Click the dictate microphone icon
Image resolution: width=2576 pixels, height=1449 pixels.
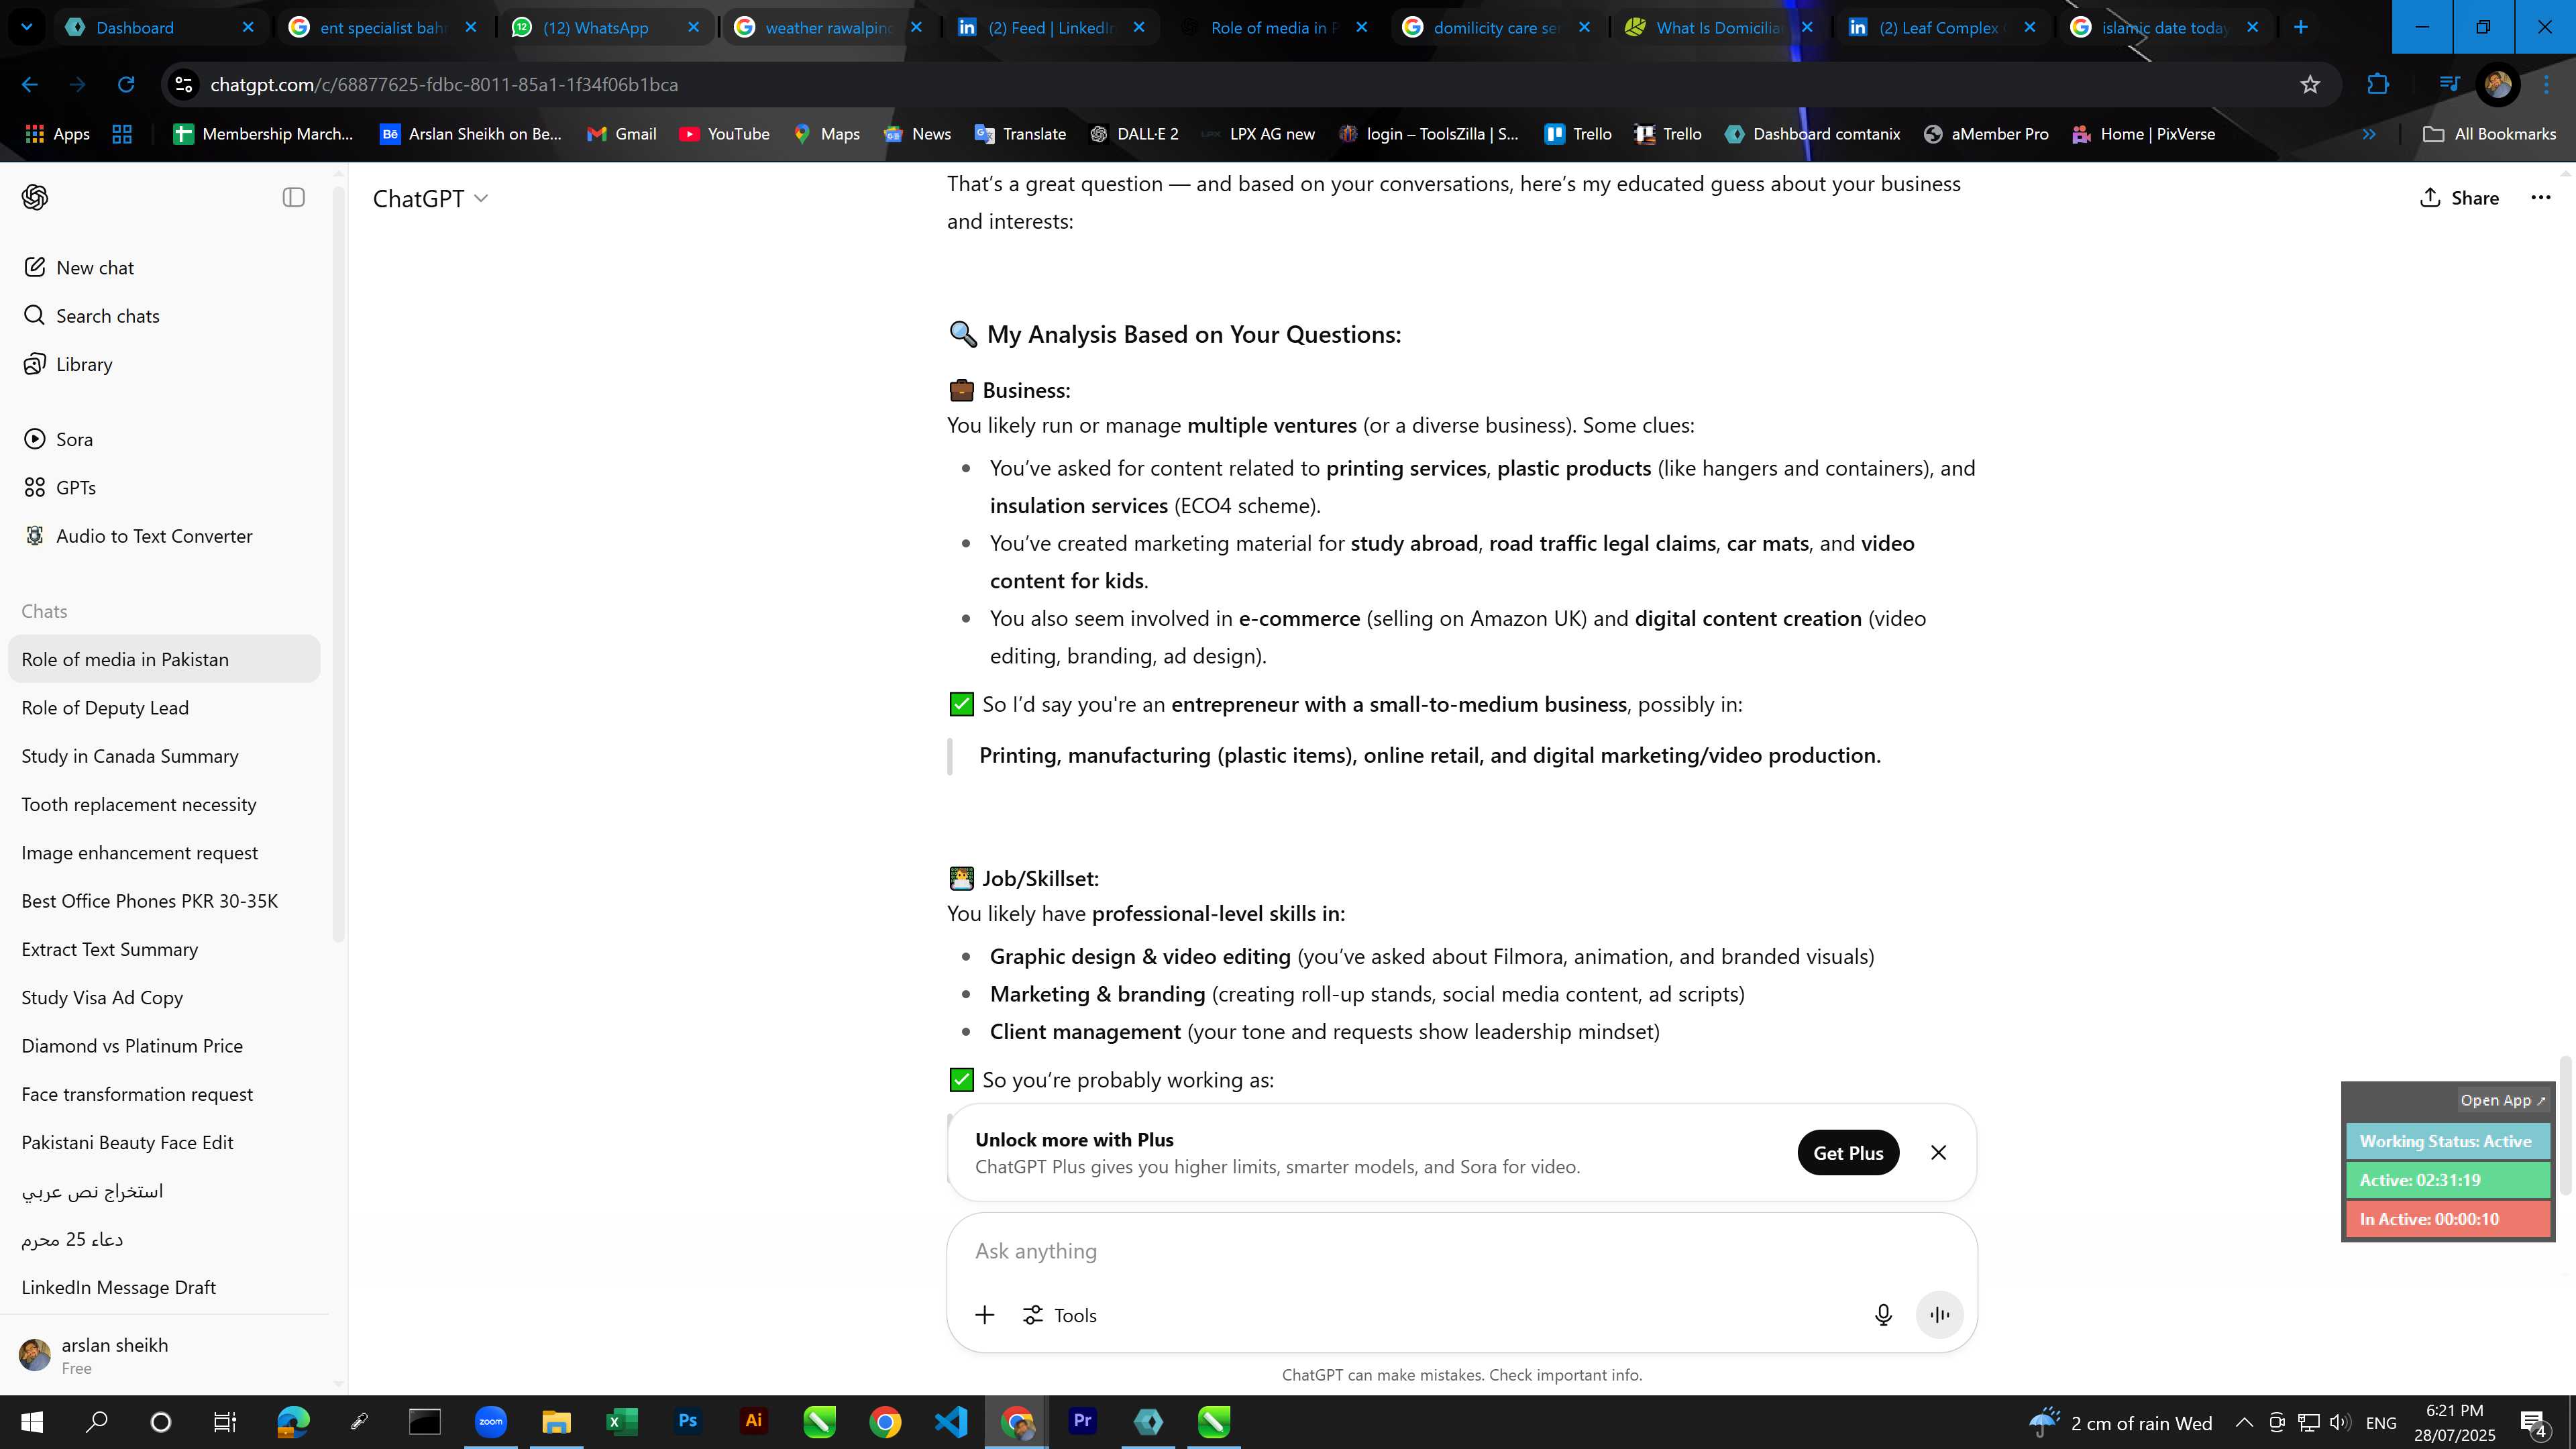click(1882, 1315)
